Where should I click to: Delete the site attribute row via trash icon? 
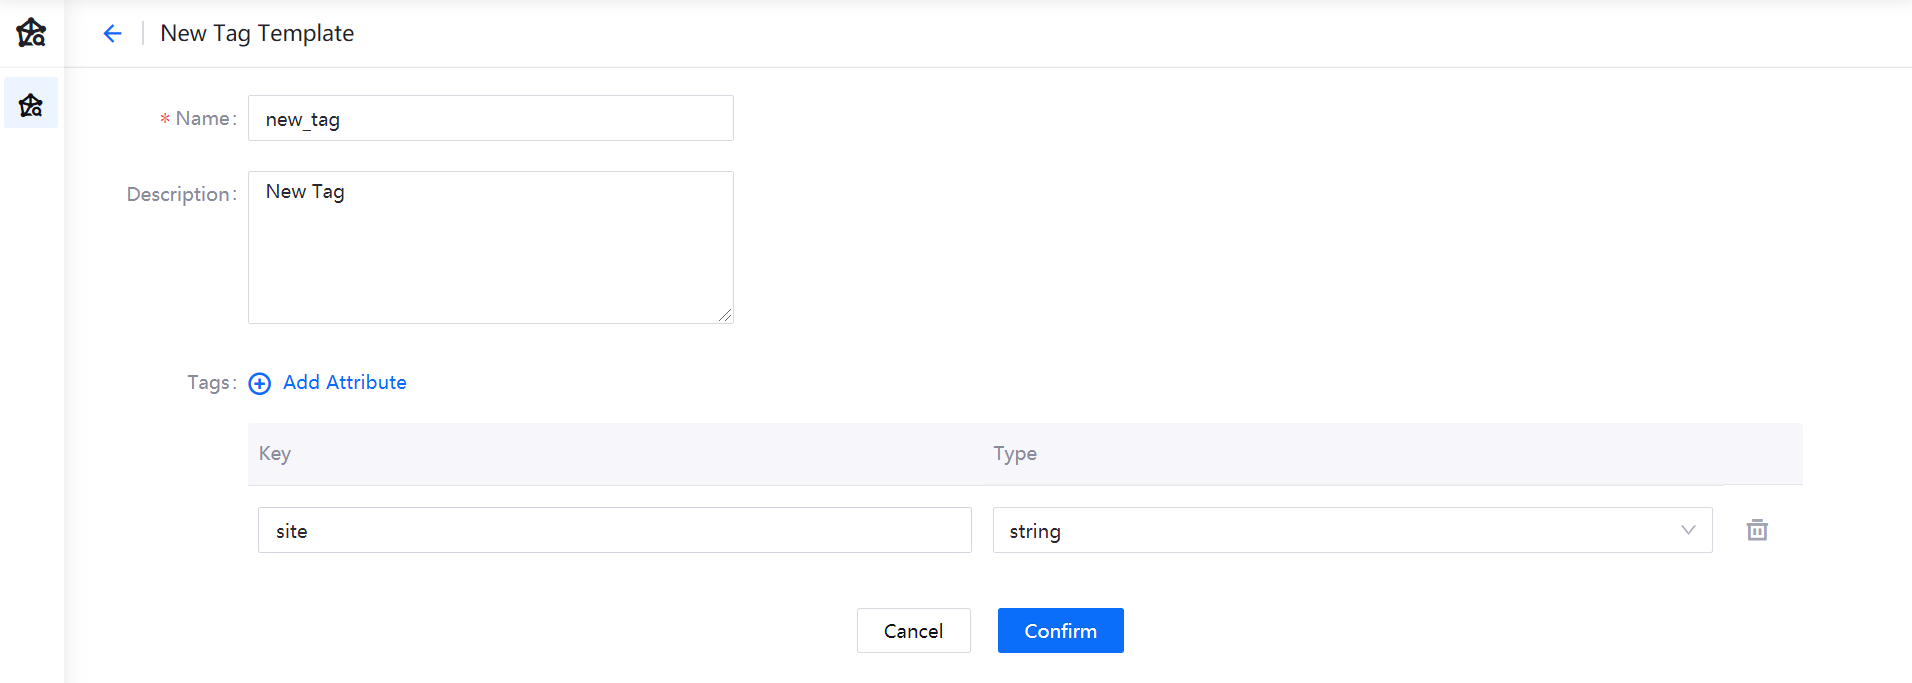1756,530
